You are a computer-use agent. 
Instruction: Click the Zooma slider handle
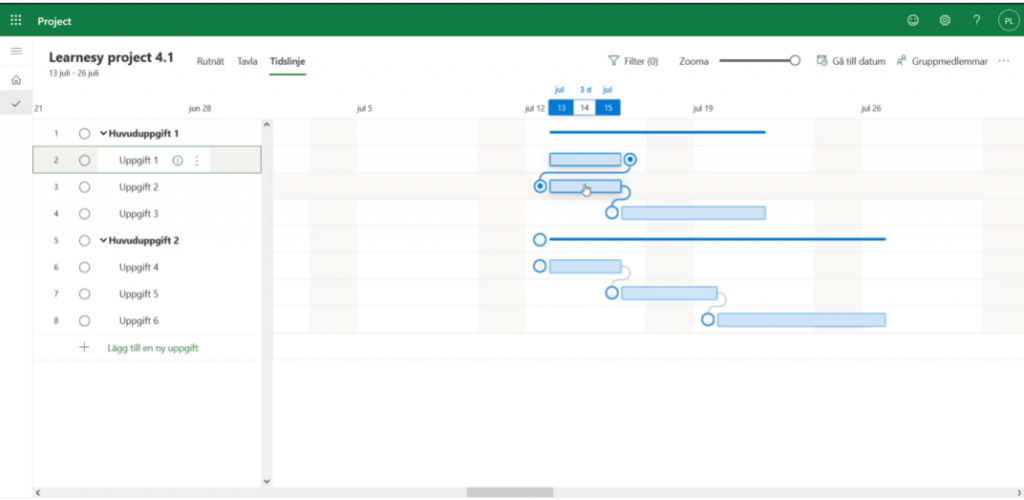click(x=795, y=61)
